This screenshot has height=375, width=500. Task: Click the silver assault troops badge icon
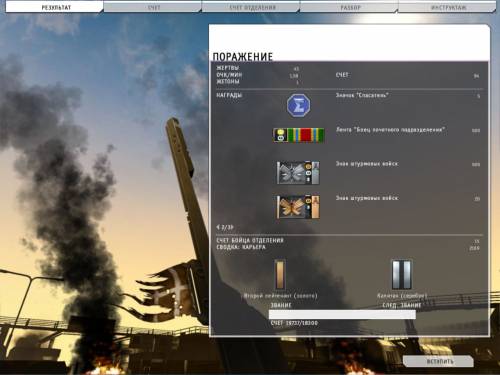click(298, 173)
